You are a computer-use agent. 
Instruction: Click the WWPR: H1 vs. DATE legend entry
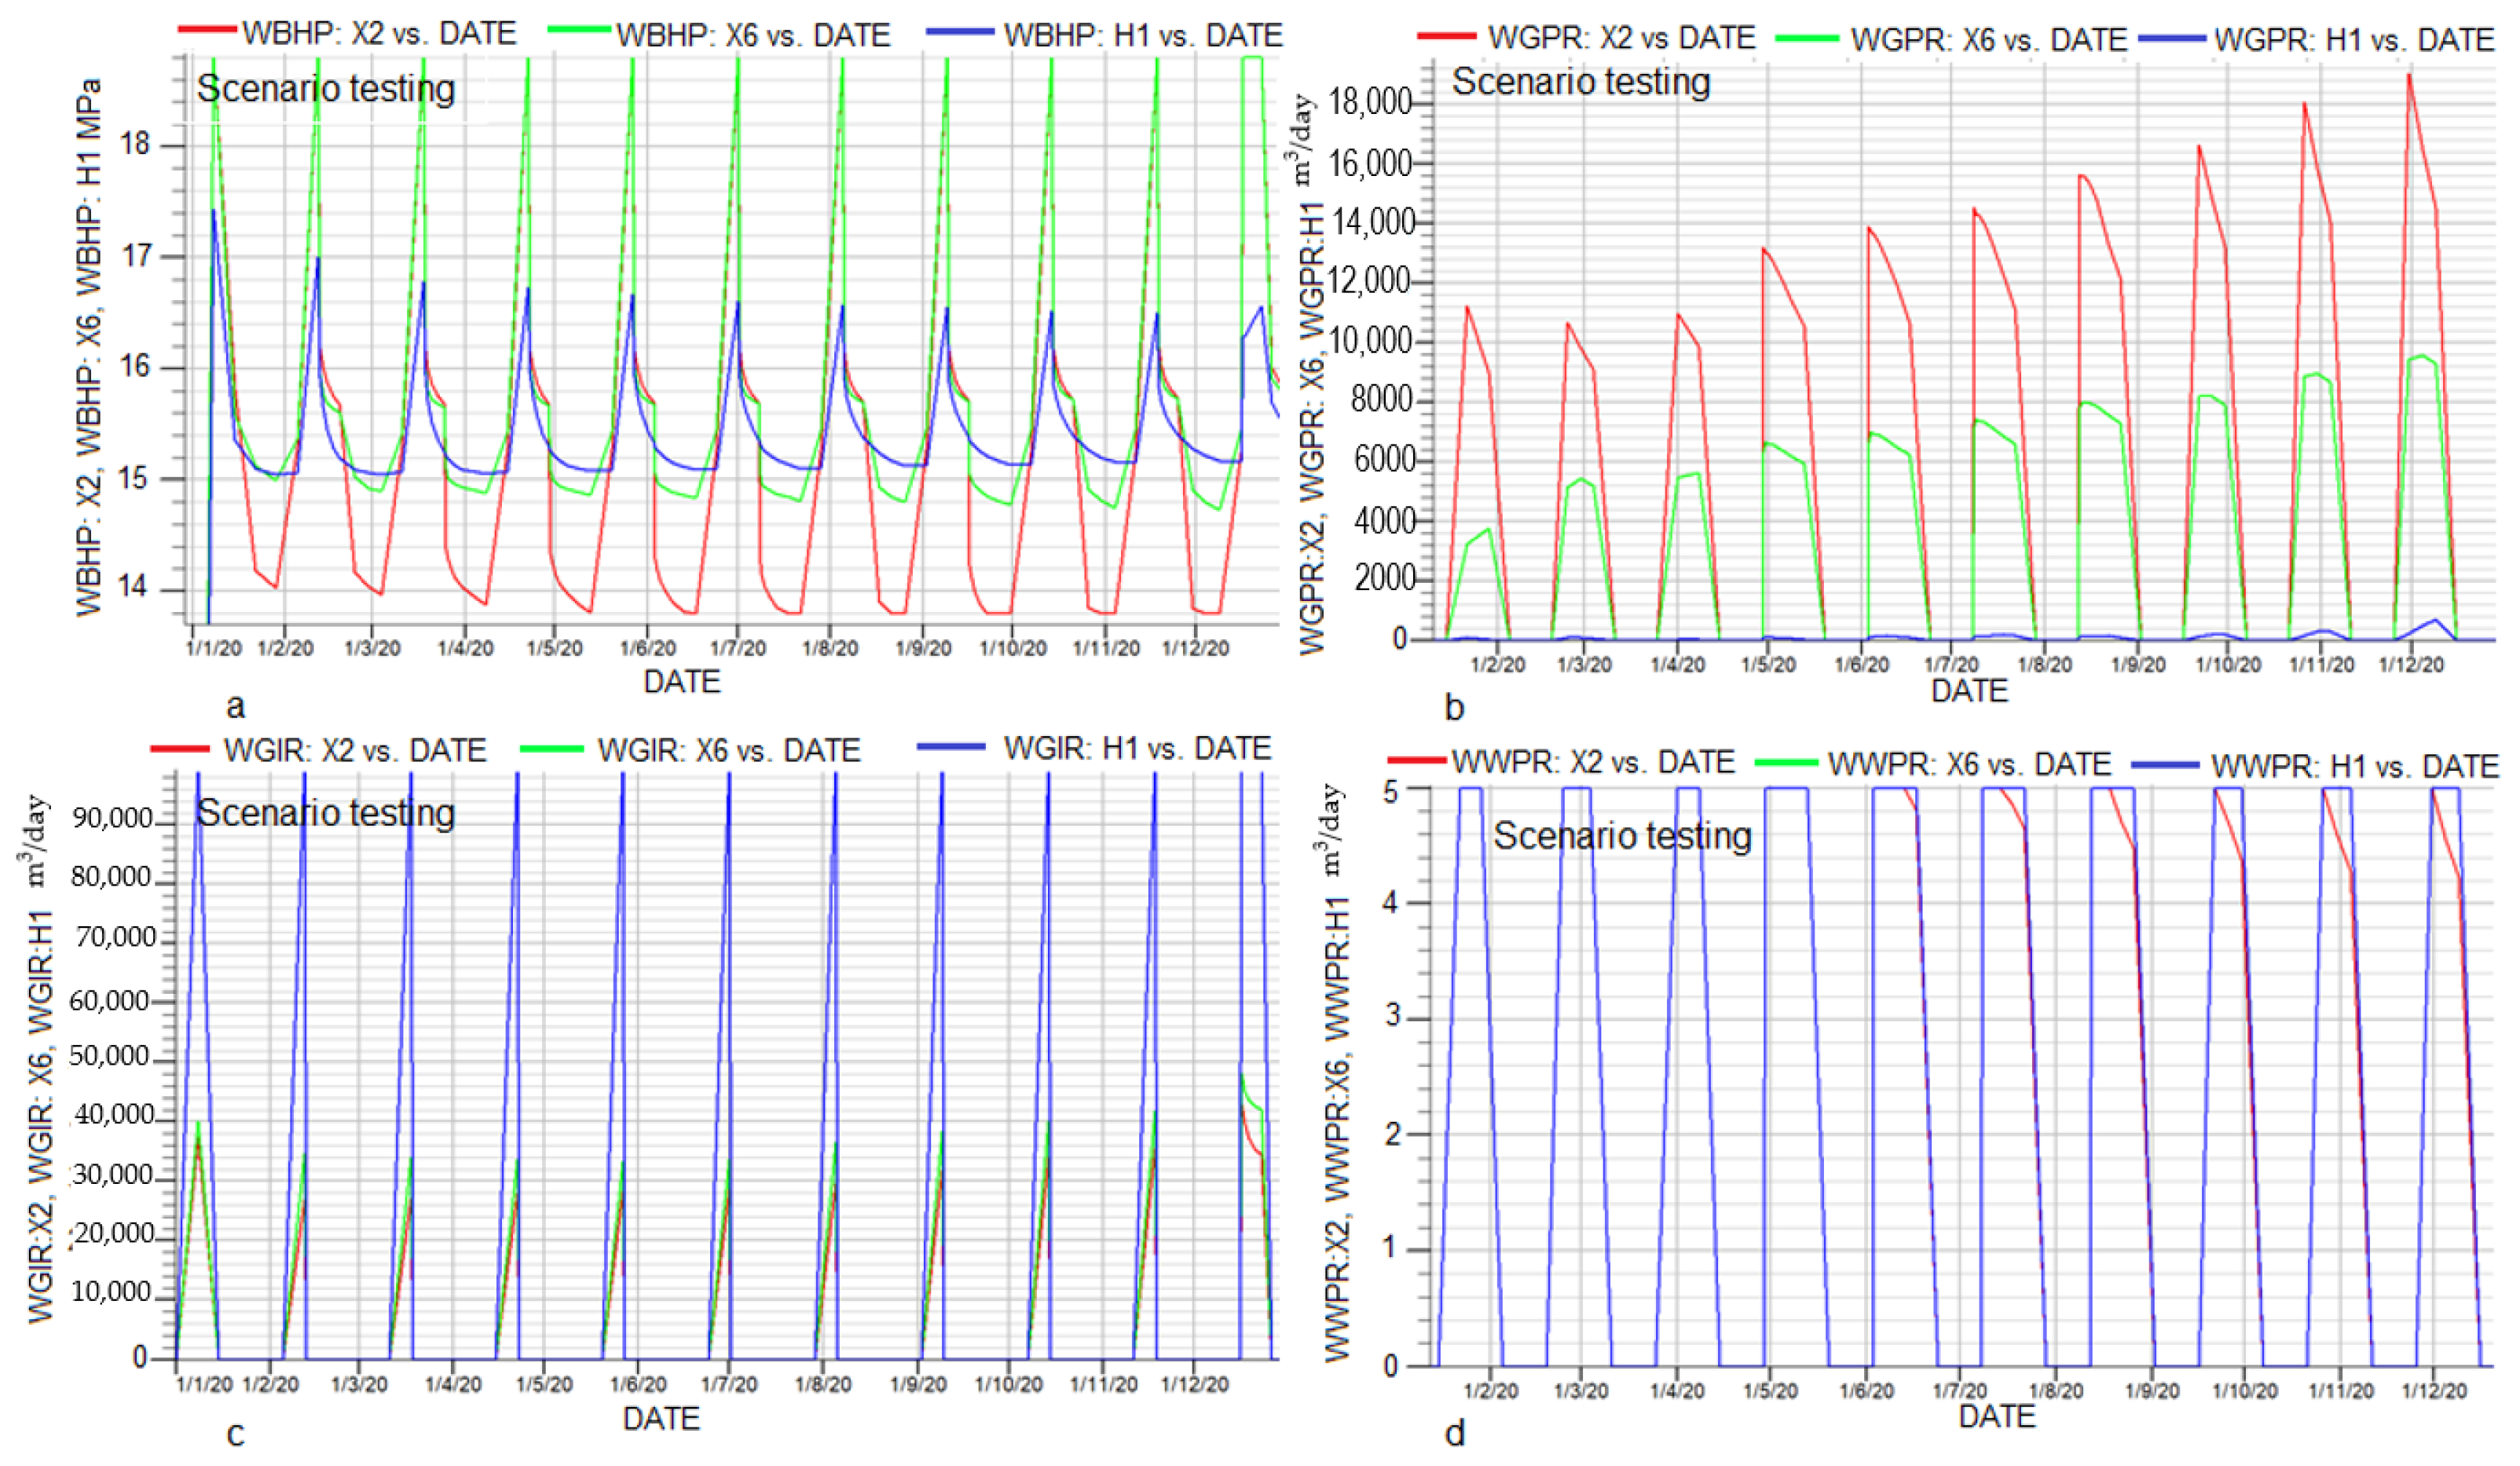tap(2354, 766)
